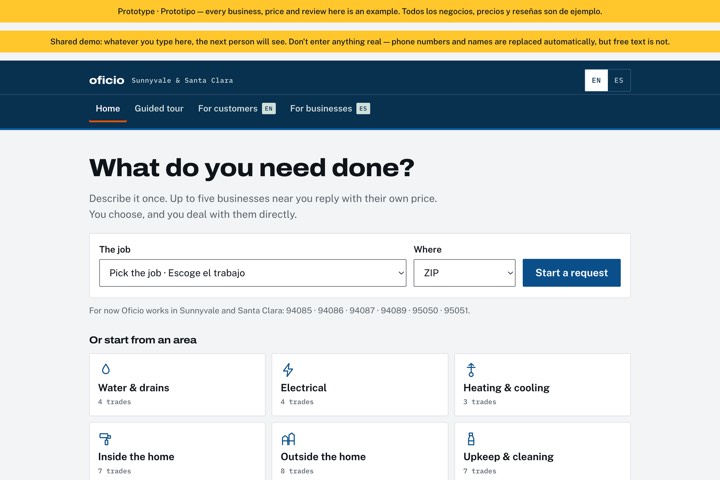Open the Electrical area card
The image size is (720, 480).
(x=360, y=384)
